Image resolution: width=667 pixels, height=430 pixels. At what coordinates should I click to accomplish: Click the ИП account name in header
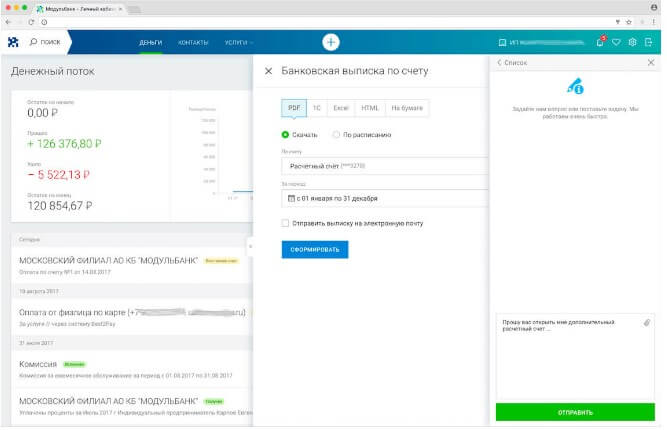pos(547,42)
